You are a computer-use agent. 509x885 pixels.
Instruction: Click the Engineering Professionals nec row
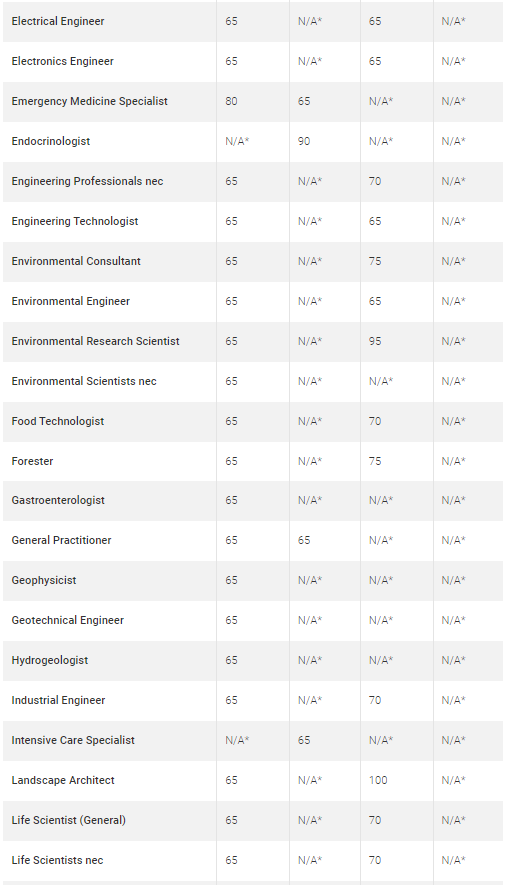point(253,182)
